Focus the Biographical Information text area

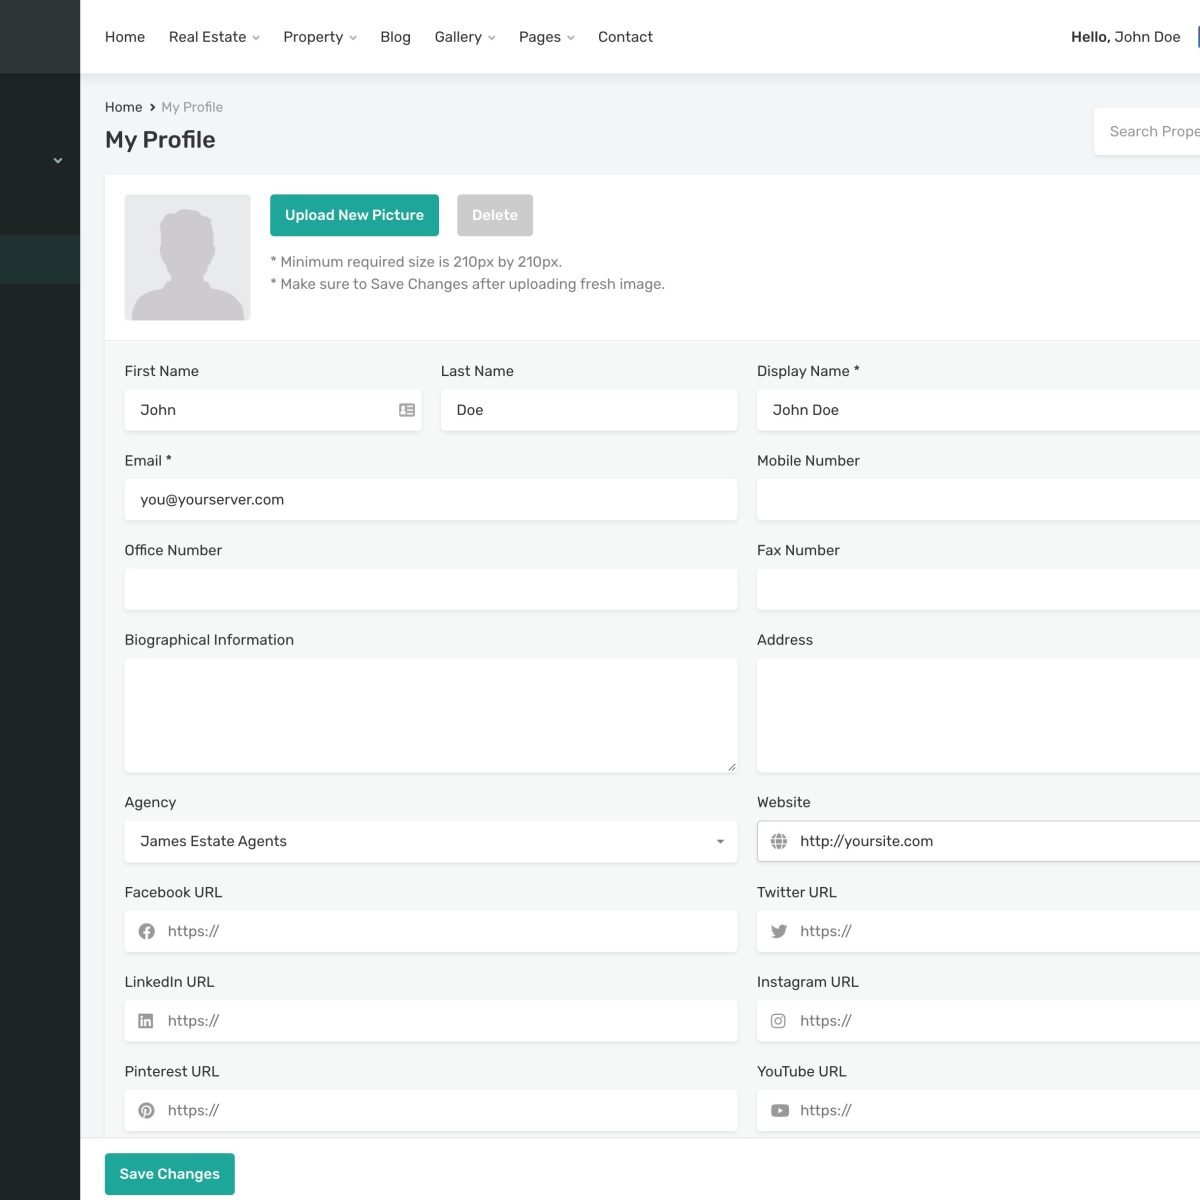430,714
